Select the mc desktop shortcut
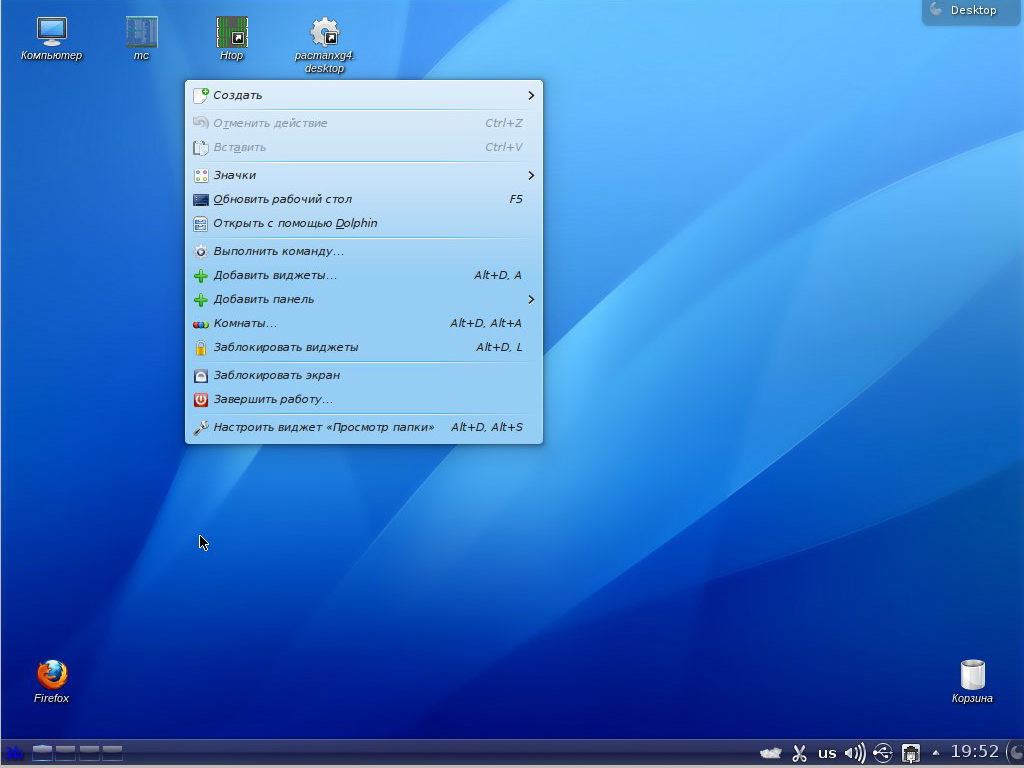Image resolution: width=1024 pixels, height=768 pixels. click(x=142, y=39)
